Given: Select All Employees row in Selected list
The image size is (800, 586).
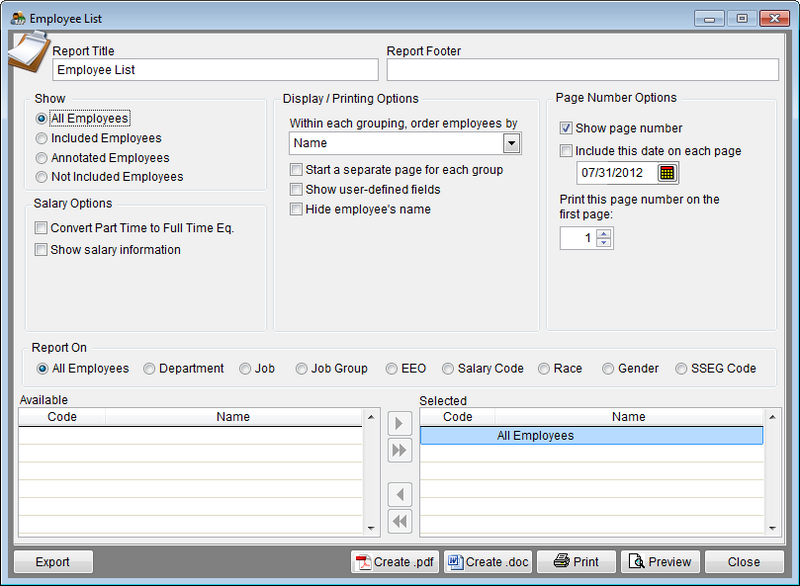Looking at the screenshot, I should 591,436.
